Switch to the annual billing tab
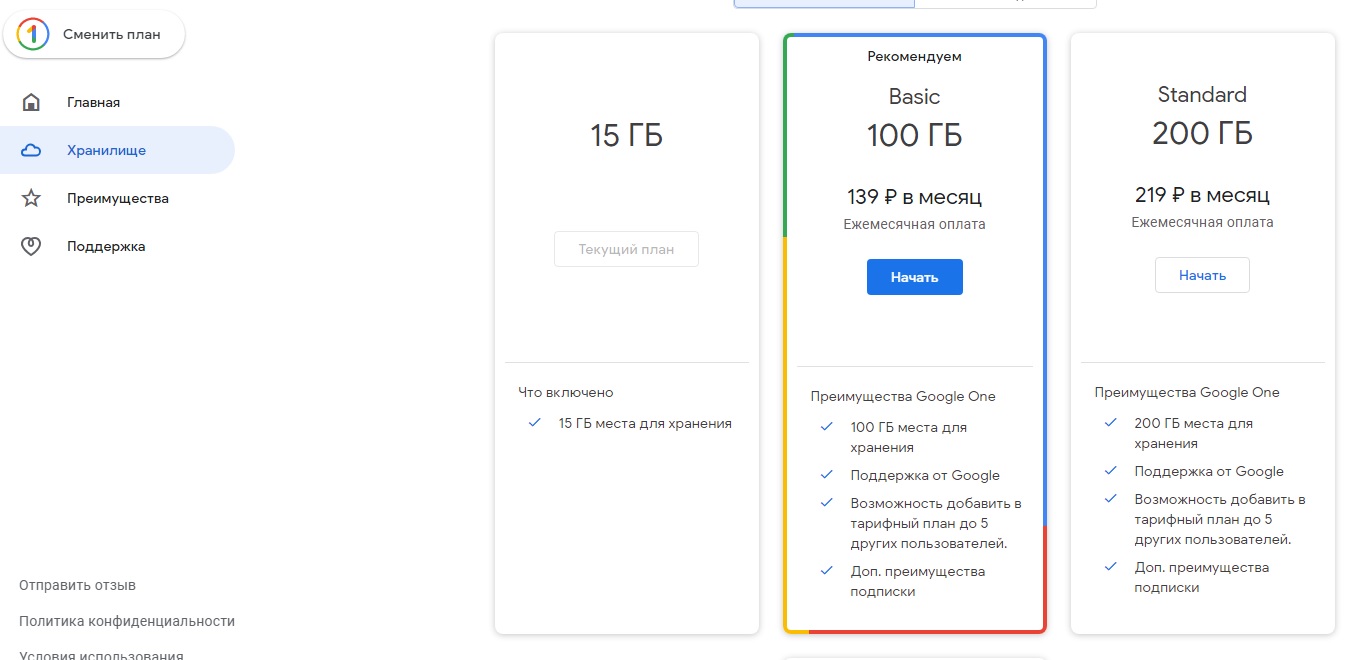 tap(1004, 3)
